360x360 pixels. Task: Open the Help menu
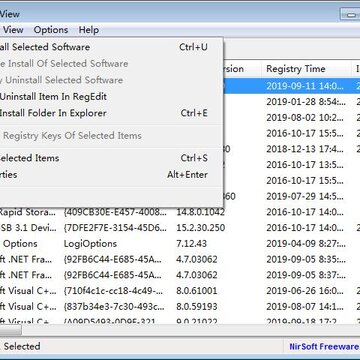[89, 30]
